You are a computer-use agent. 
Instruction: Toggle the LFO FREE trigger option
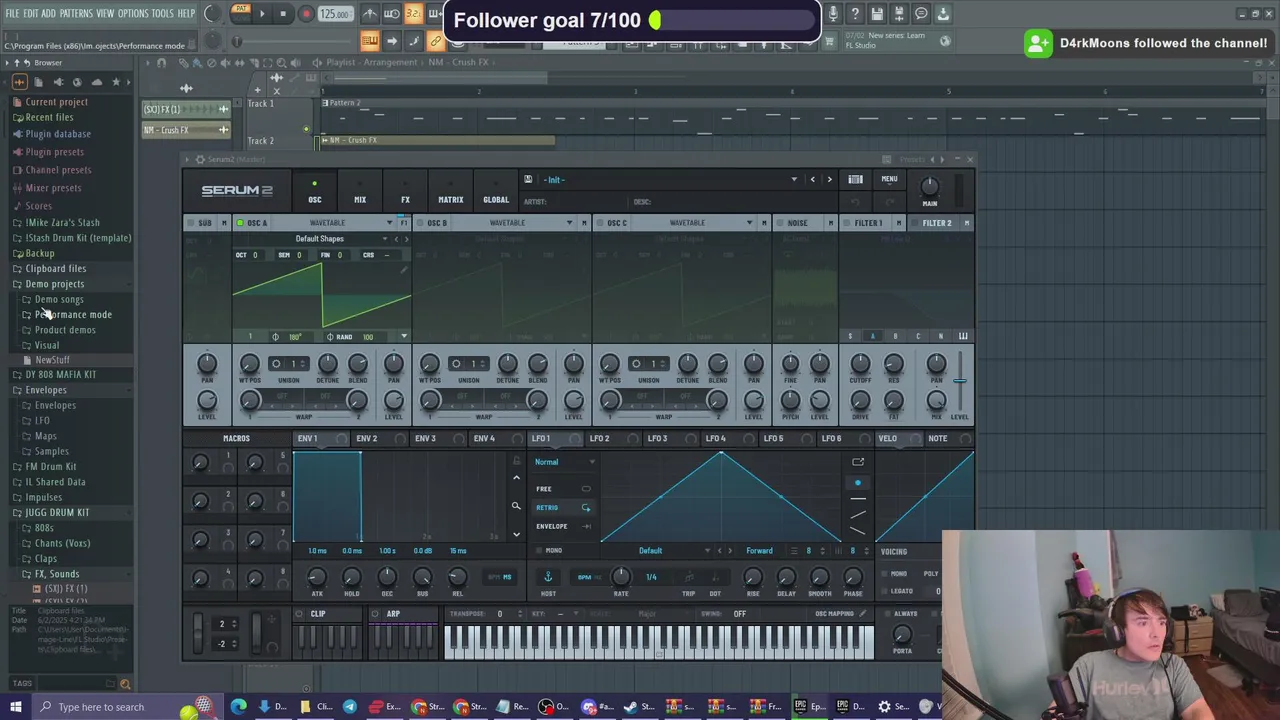tap(562, 489)
